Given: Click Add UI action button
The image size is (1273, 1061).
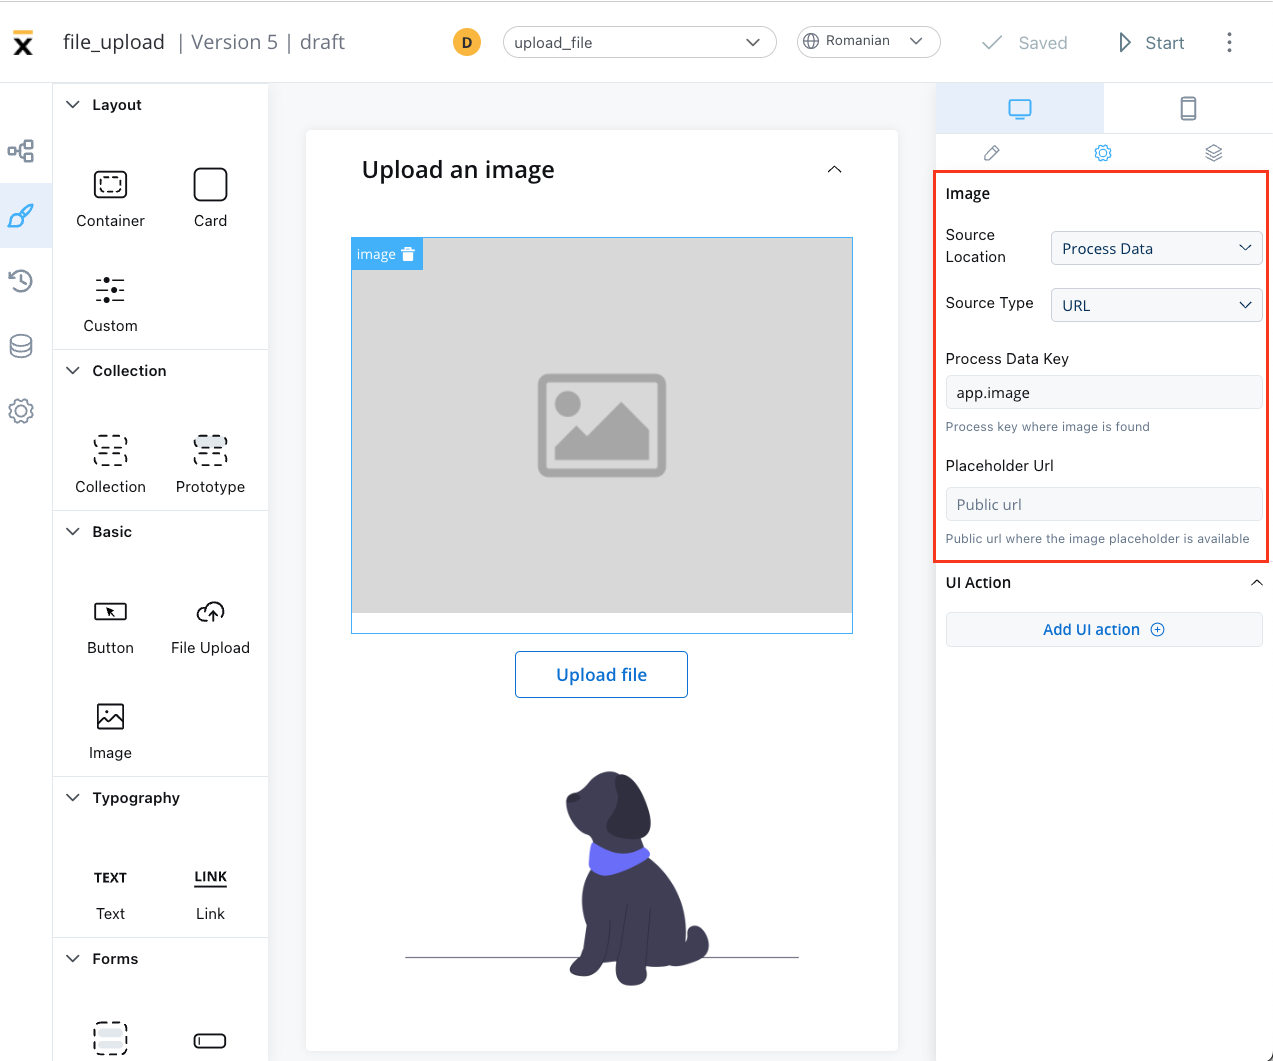Looking at the screenshot, I should pyautogui.click(x=1104, y=630).
